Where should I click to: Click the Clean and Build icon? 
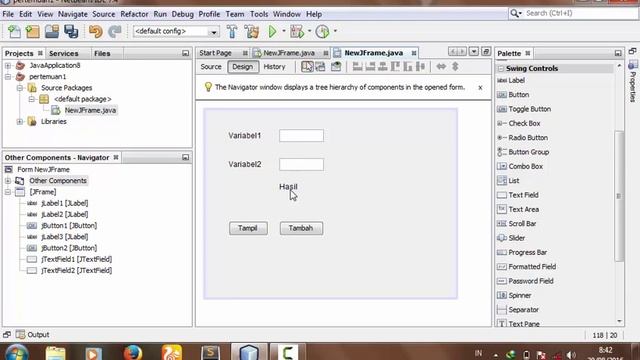point(252,31)
